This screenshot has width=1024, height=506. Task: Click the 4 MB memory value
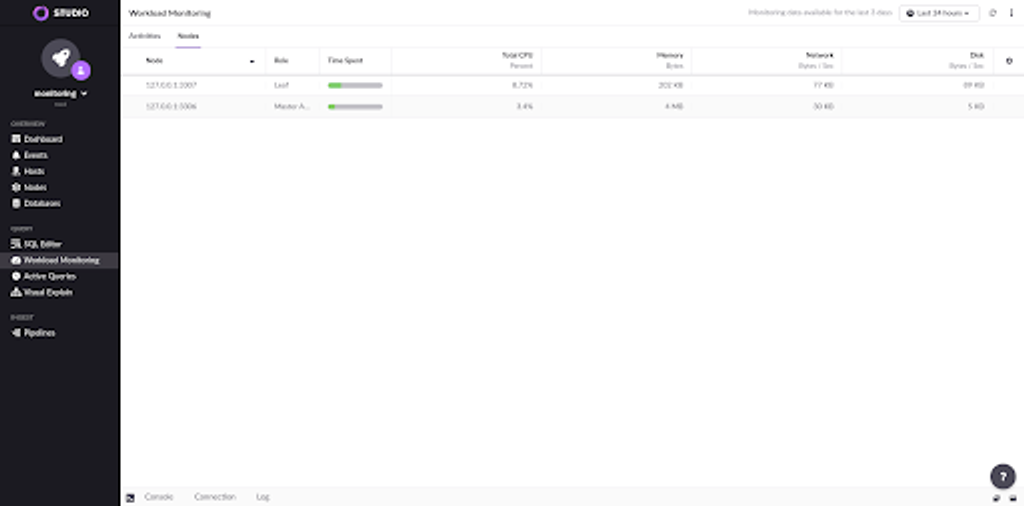coord(674,106)
